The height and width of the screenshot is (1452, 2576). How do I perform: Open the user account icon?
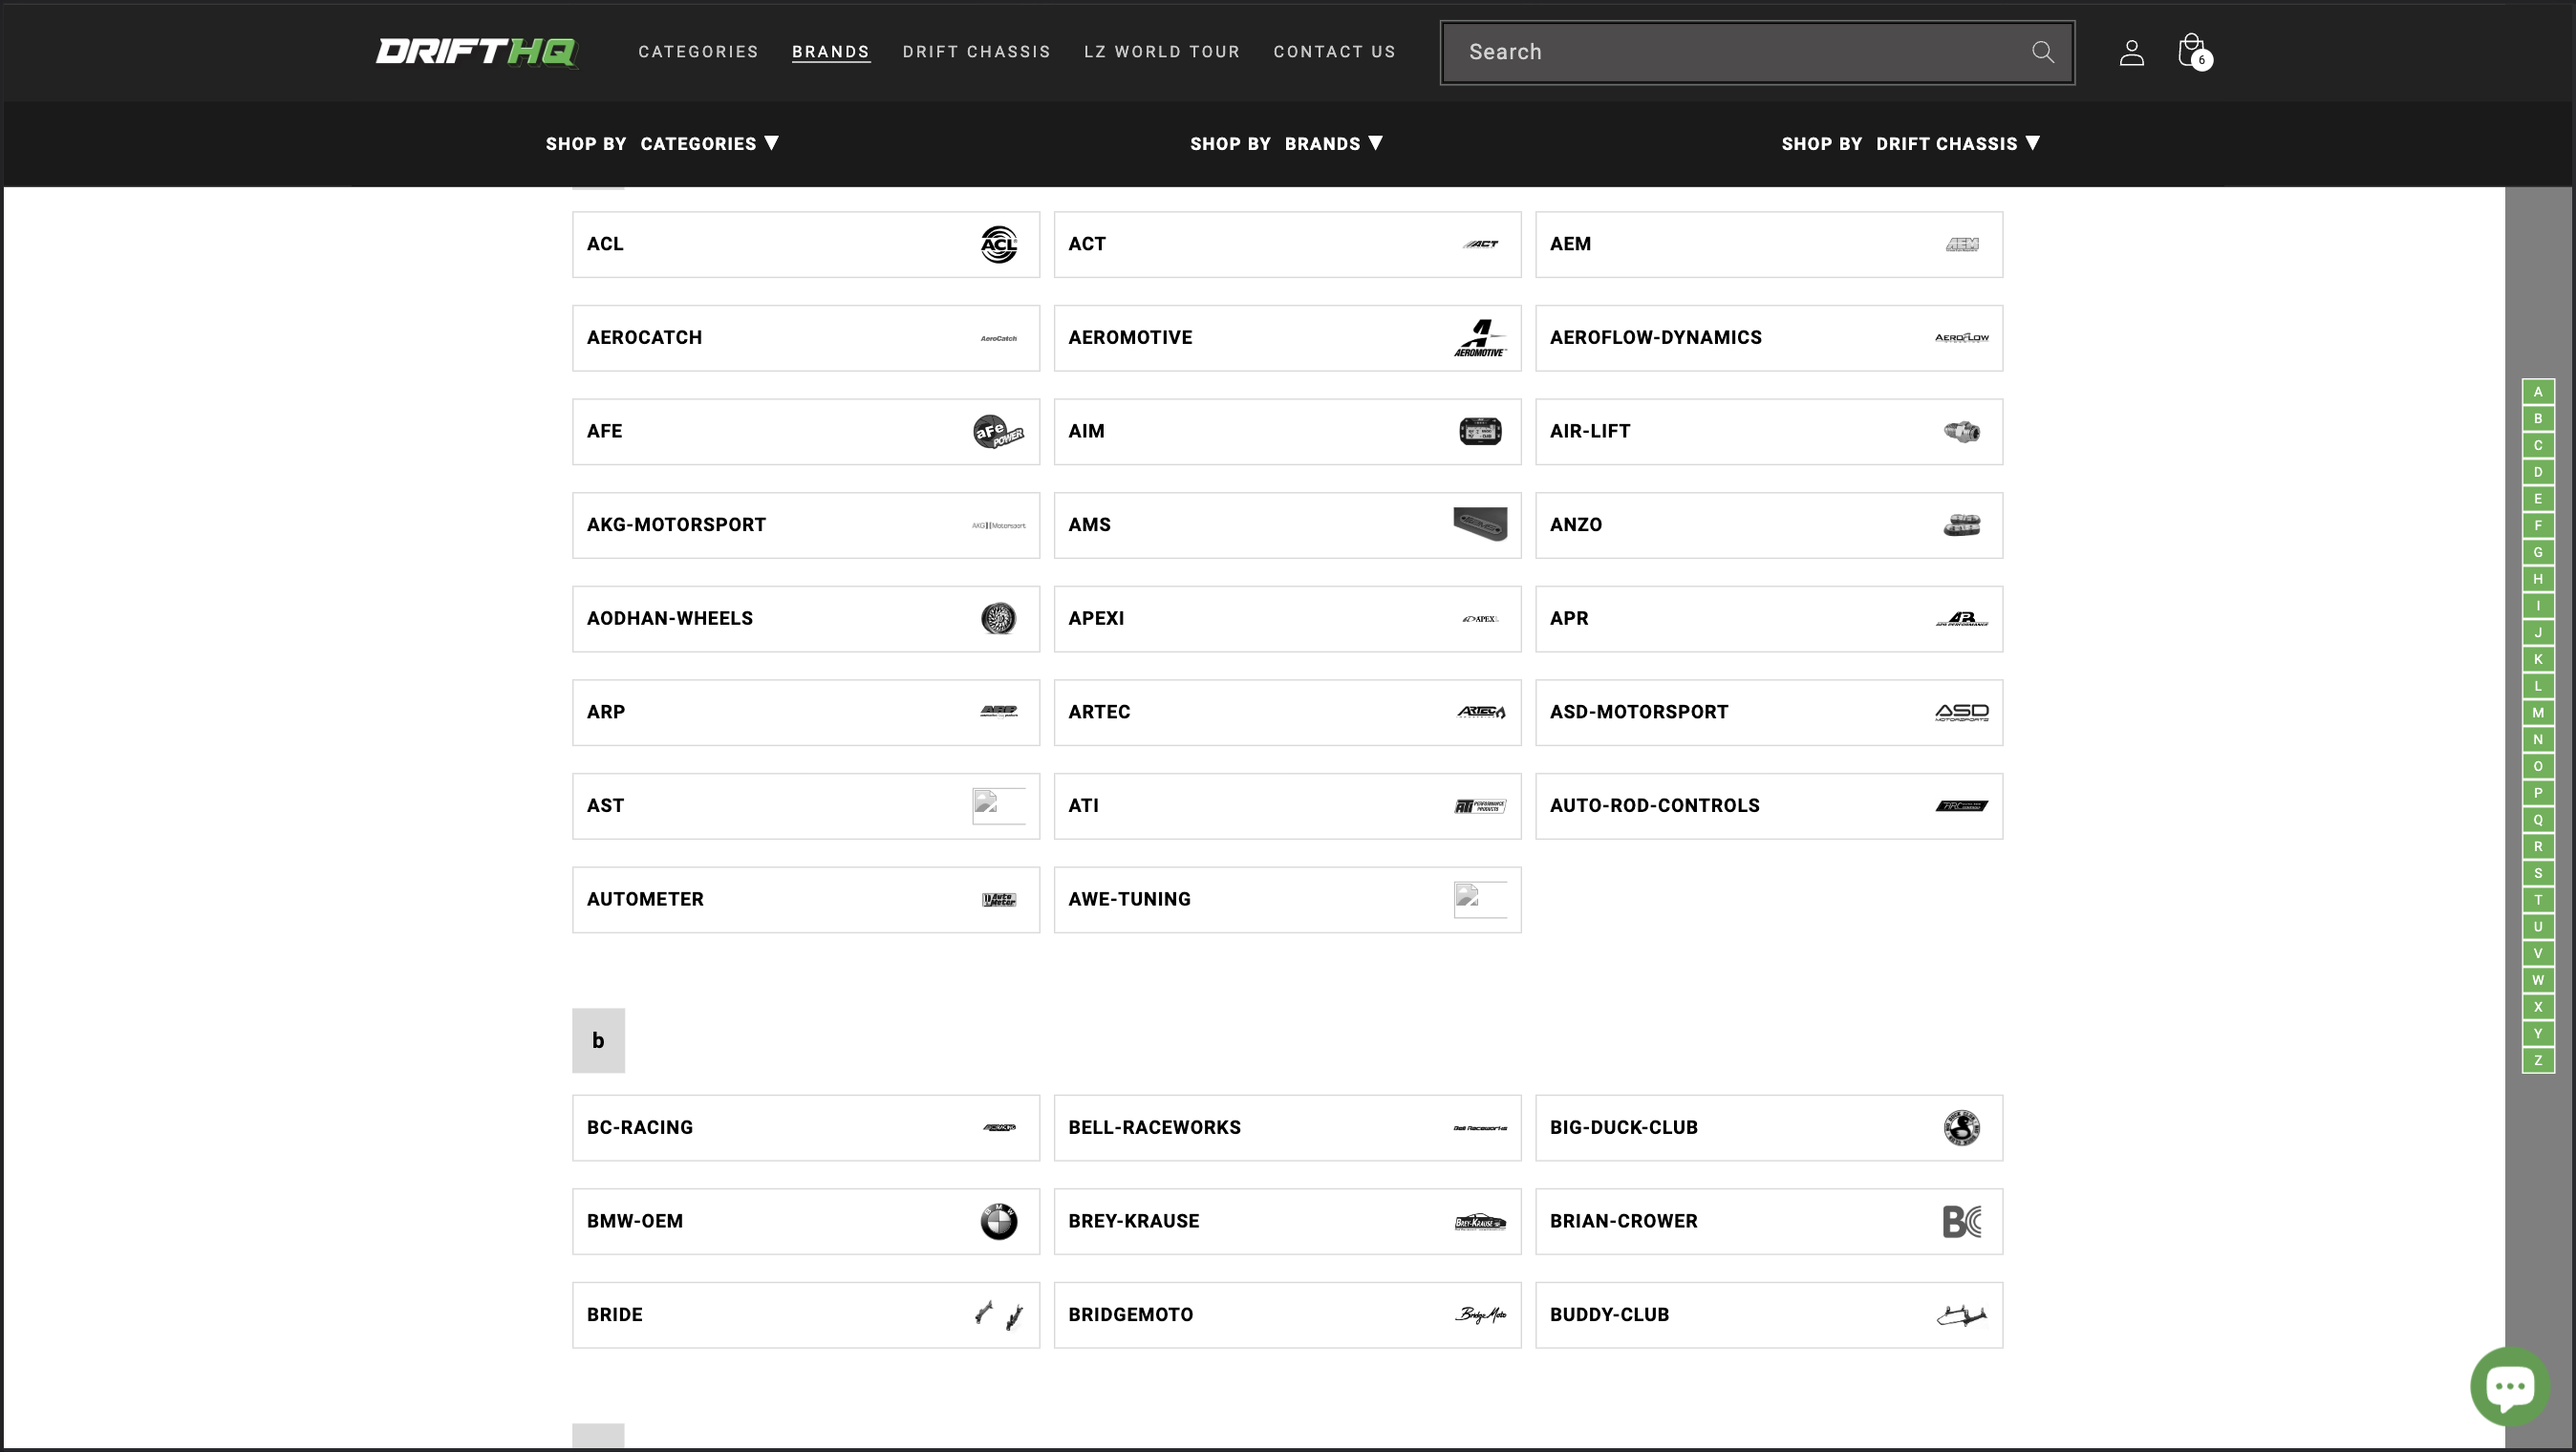tap(2131, 52)
